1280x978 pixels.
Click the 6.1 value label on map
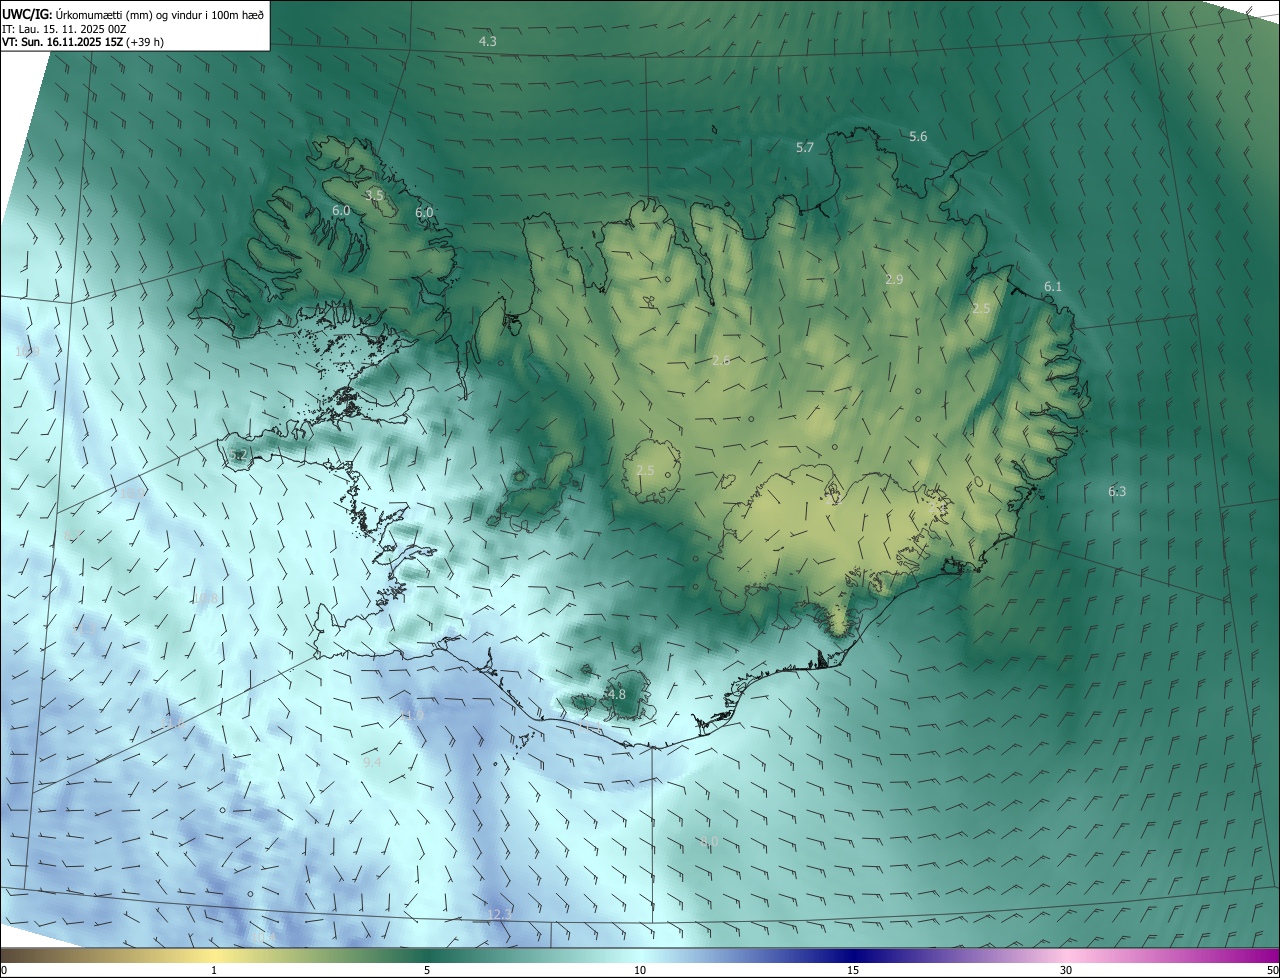(1053, 286)
